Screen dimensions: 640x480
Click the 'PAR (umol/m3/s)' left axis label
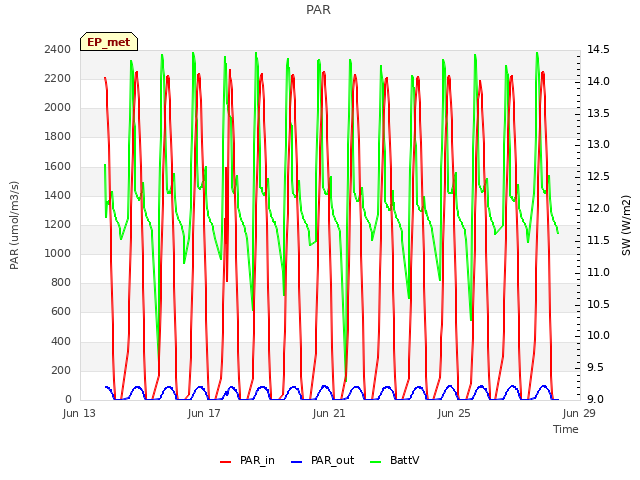(14, 225)
